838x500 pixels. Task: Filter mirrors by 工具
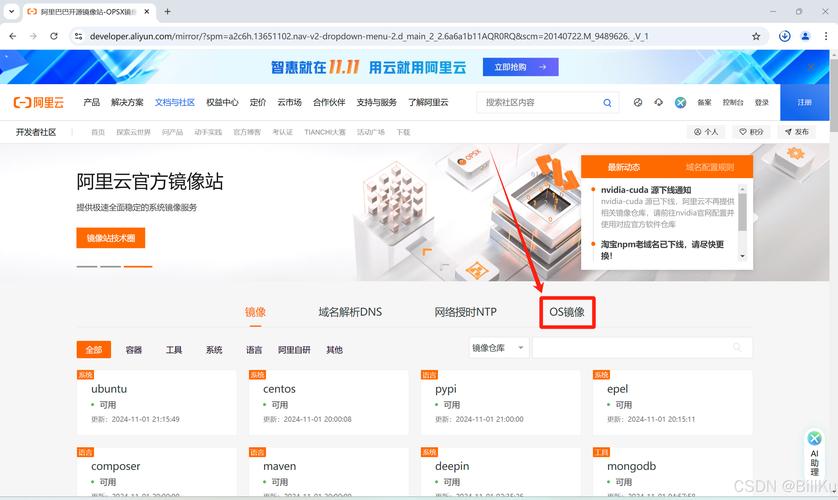click(x=174, y=349)
